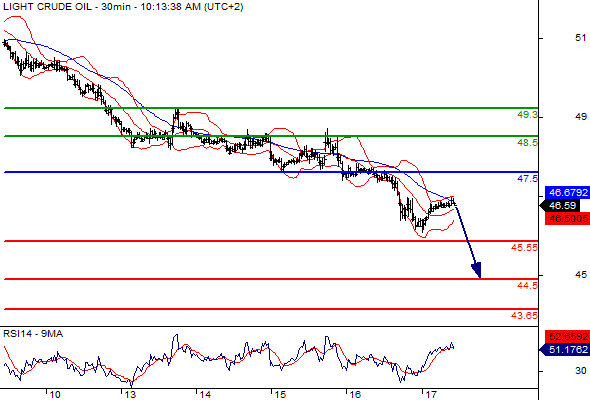This screenshot has height=400, width=590.
Task: Click the 51 price axis label
Action: click(x=581, y=38)
